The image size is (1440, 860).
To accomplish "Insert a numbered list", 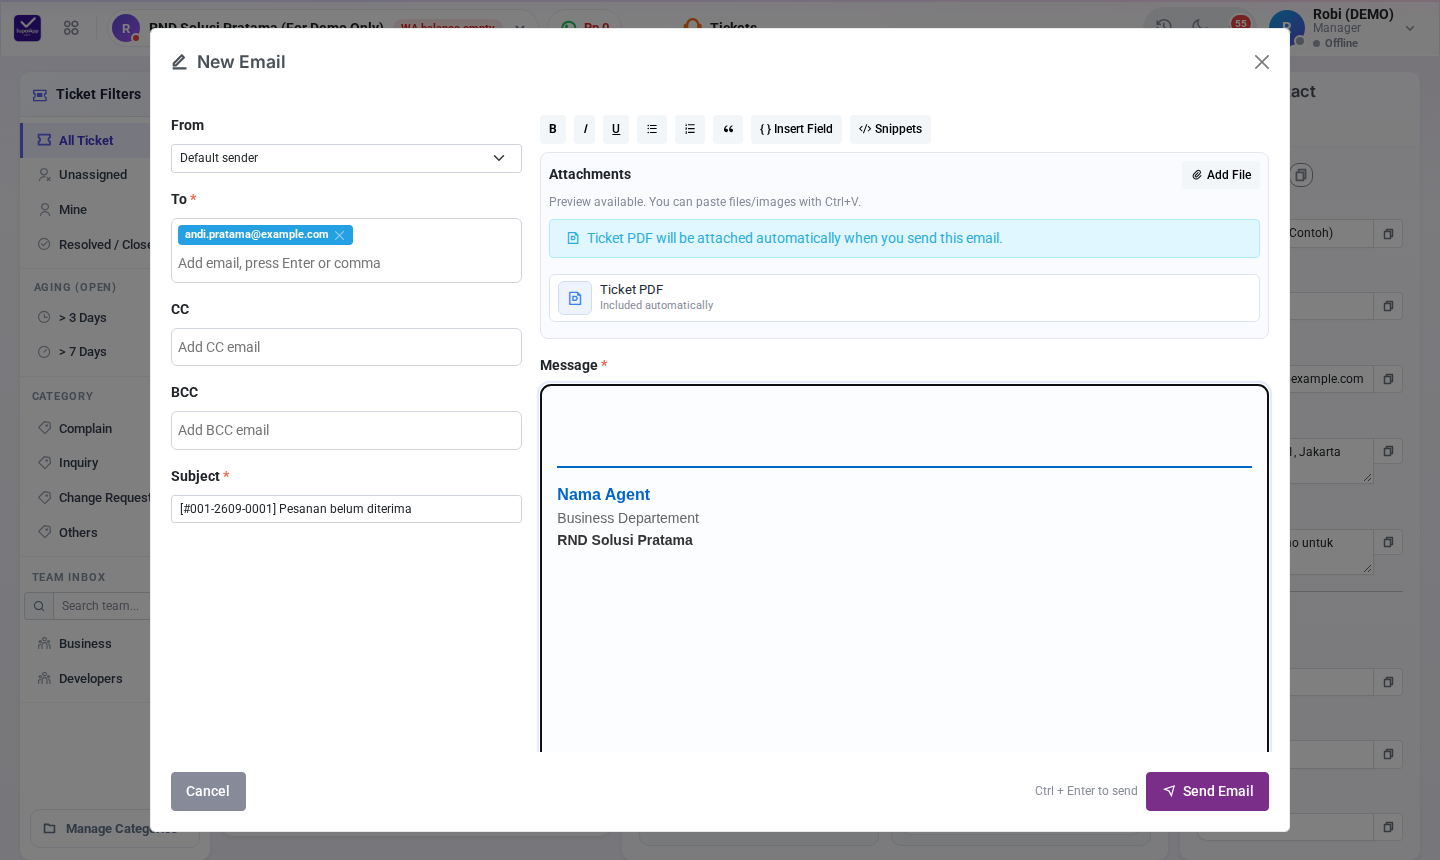I will pyautogui.click(x=690, y=129).
